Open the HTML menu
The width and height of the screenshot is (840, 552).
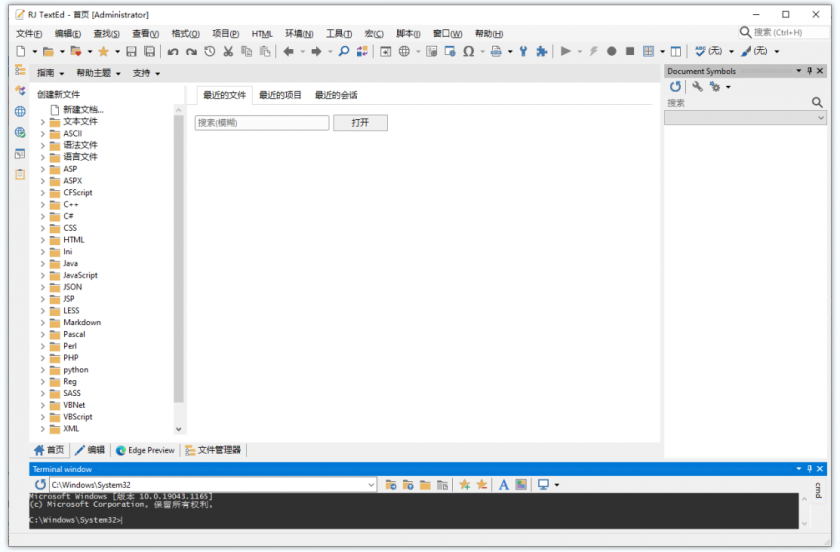(x=262, y=33)
